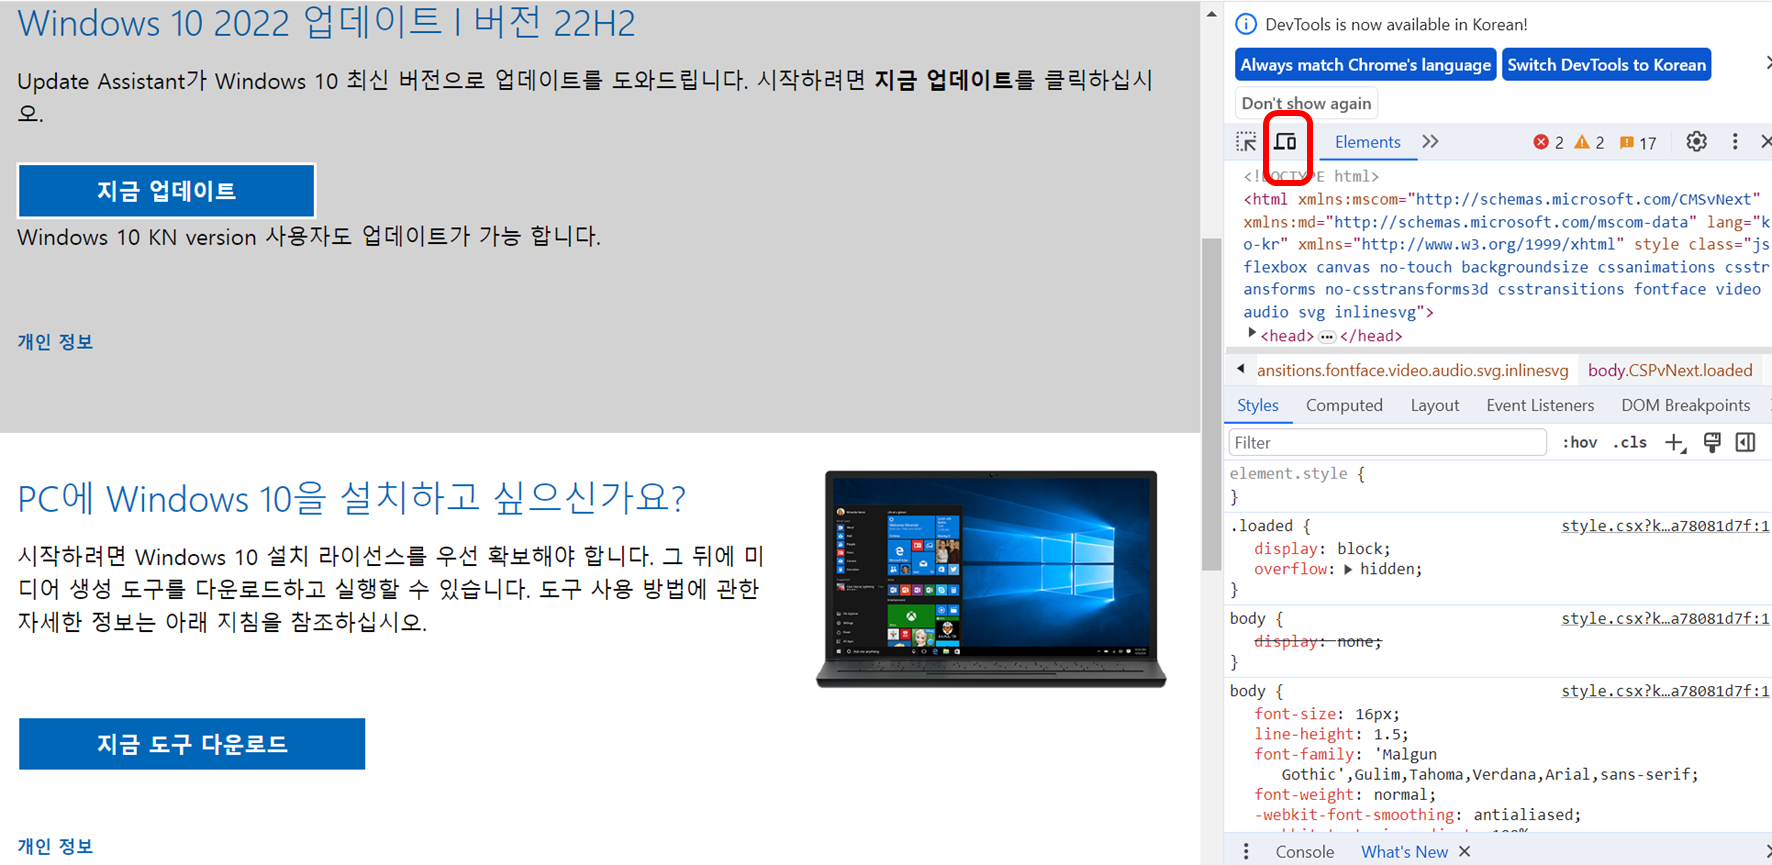Switch to the What's New drawer tab

click(1404, 851)
